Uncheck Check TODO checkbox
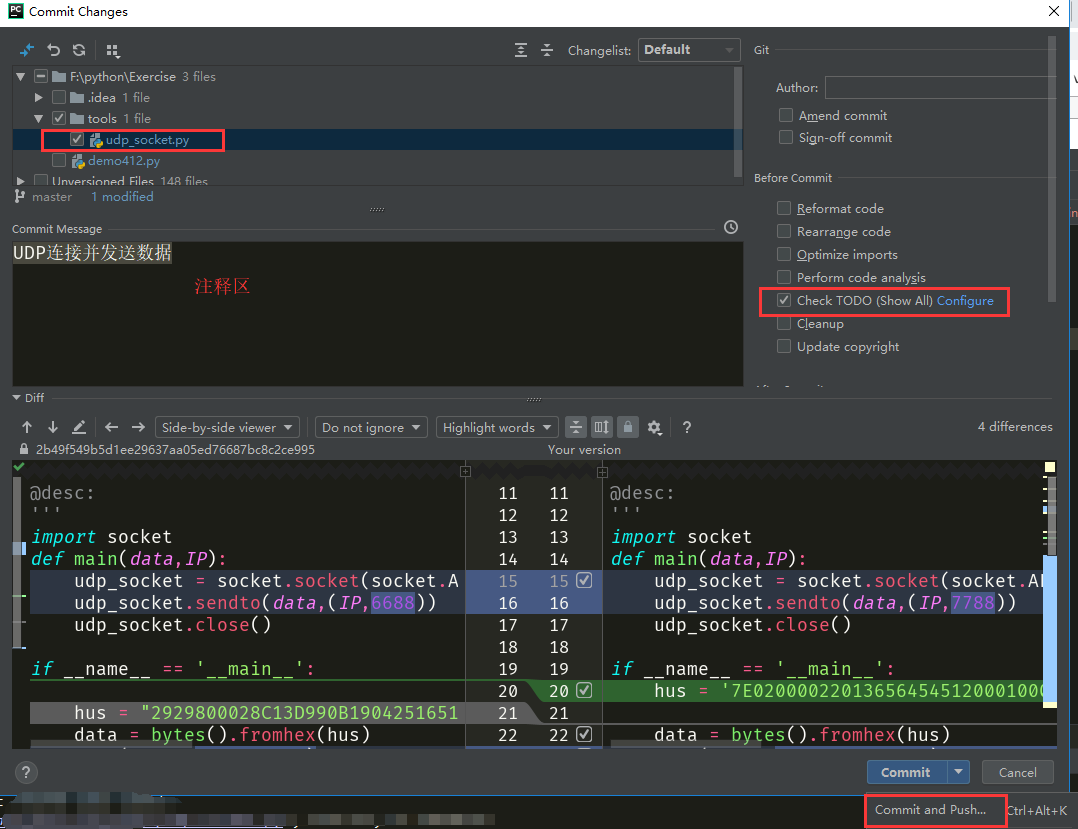Viewport: 1078px width, 829px height. (784, 300)
